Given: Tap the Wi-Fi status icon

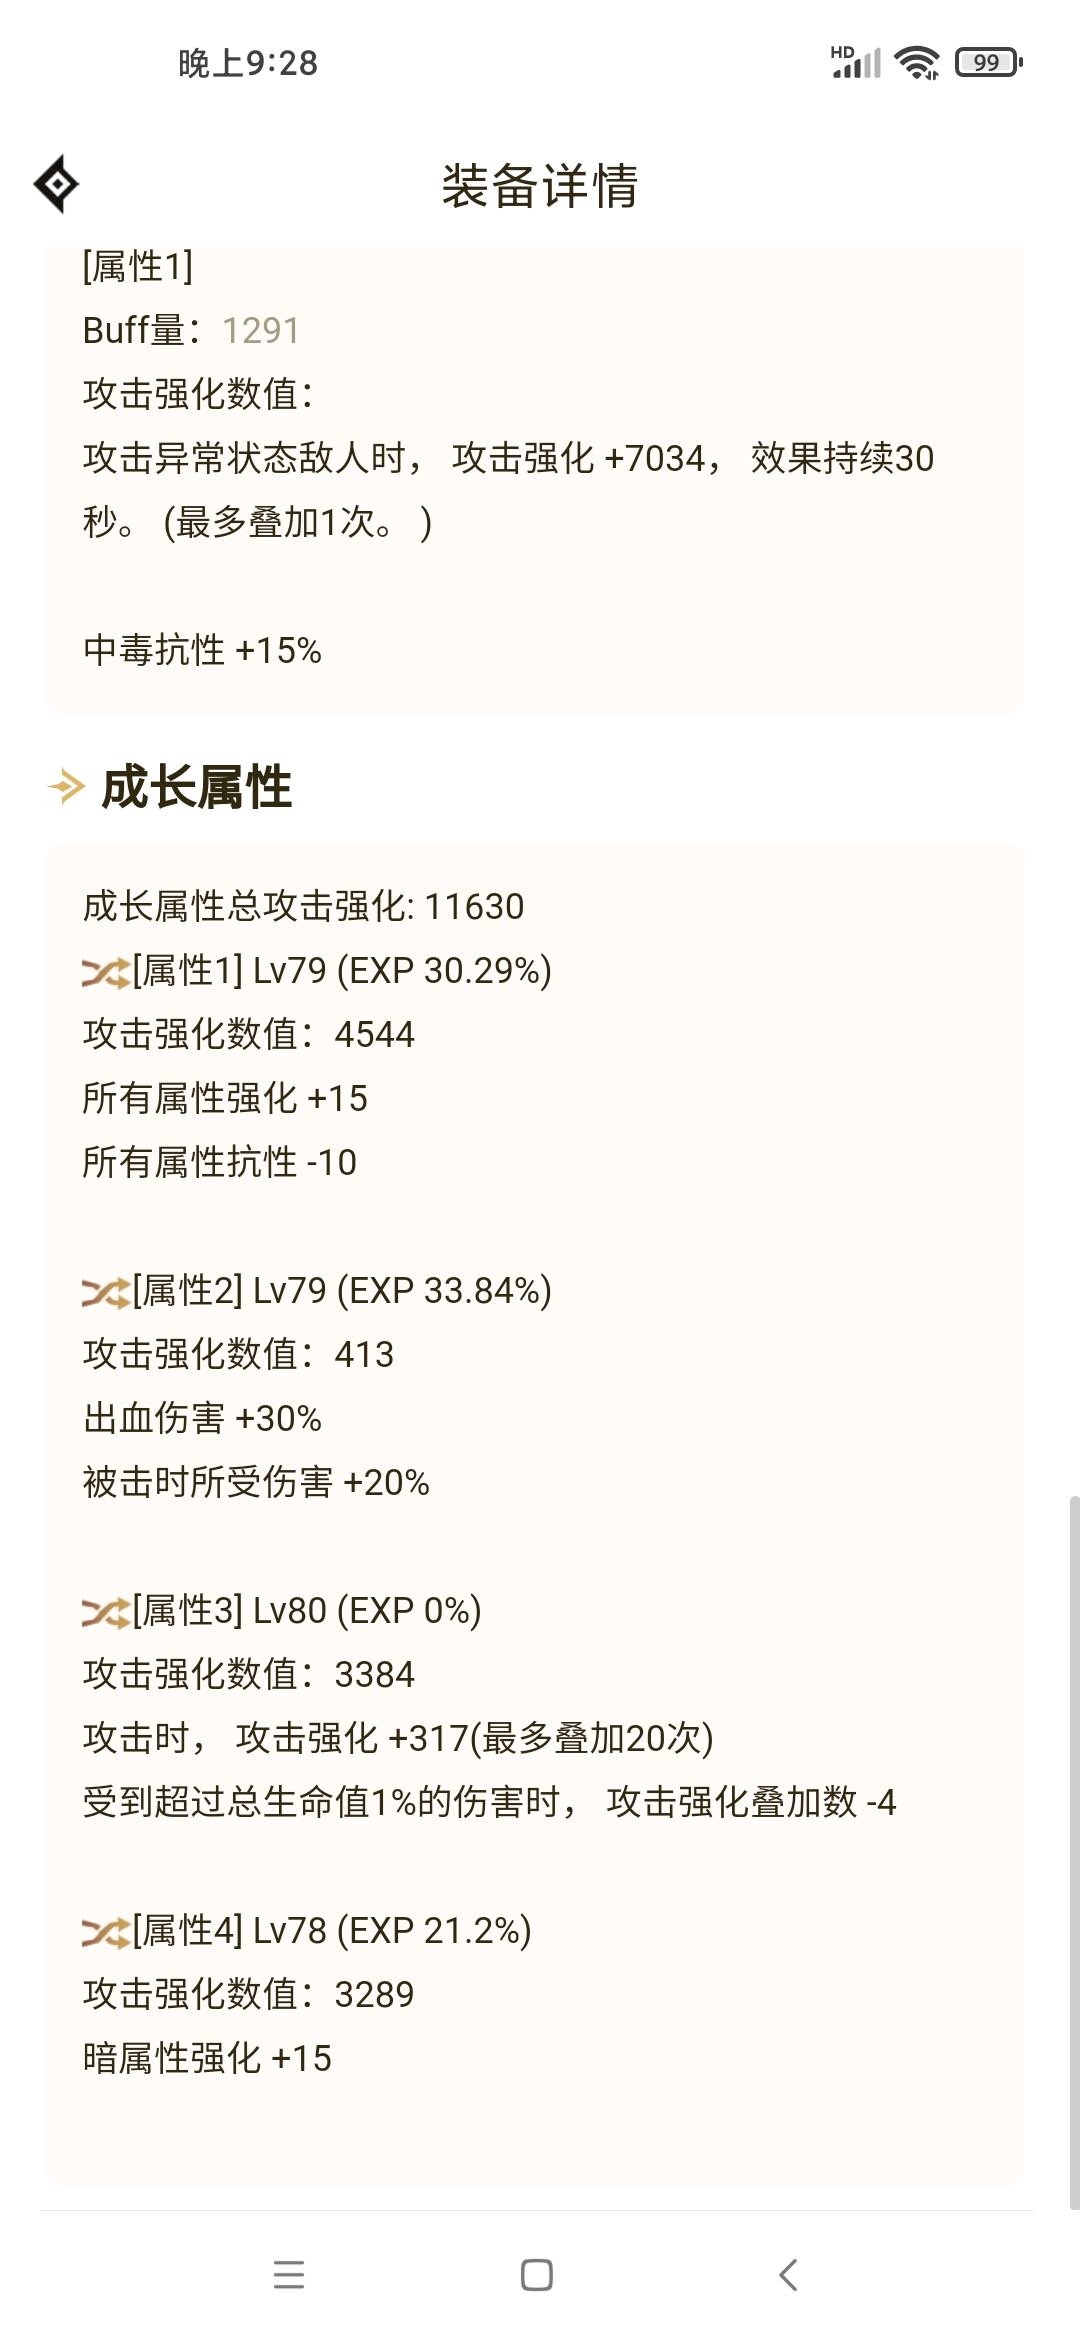Looking at the screenshot, I should click(917, 62).
